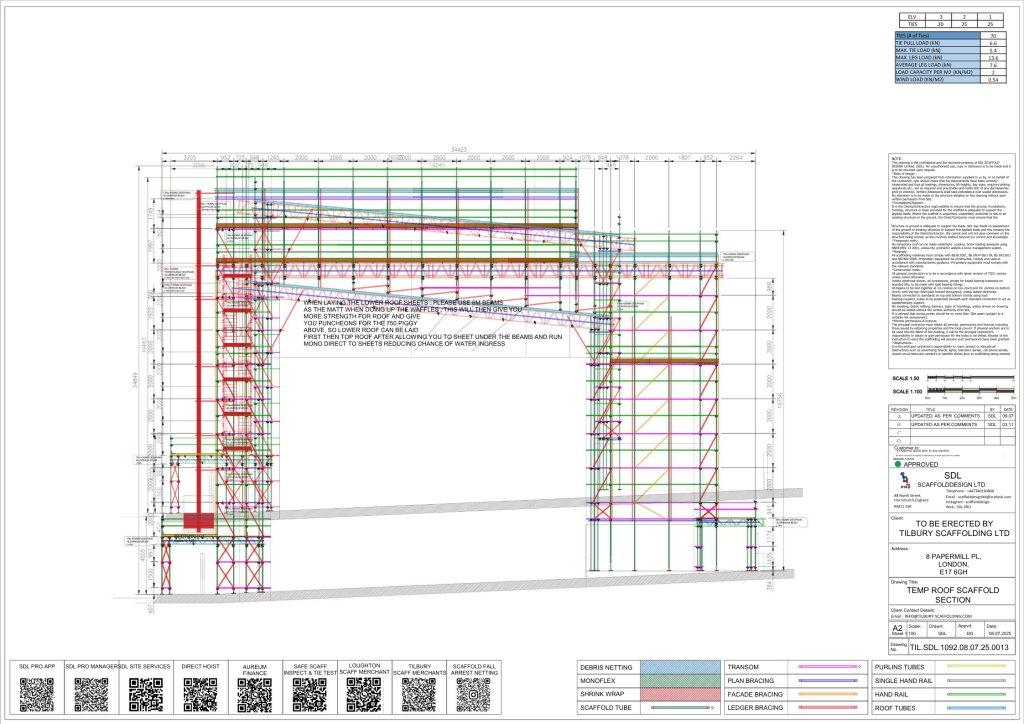Click the QR code under AUREUM FINANCE
The height and width of the screenshot is (724, 1024).
tap(255, 694)
